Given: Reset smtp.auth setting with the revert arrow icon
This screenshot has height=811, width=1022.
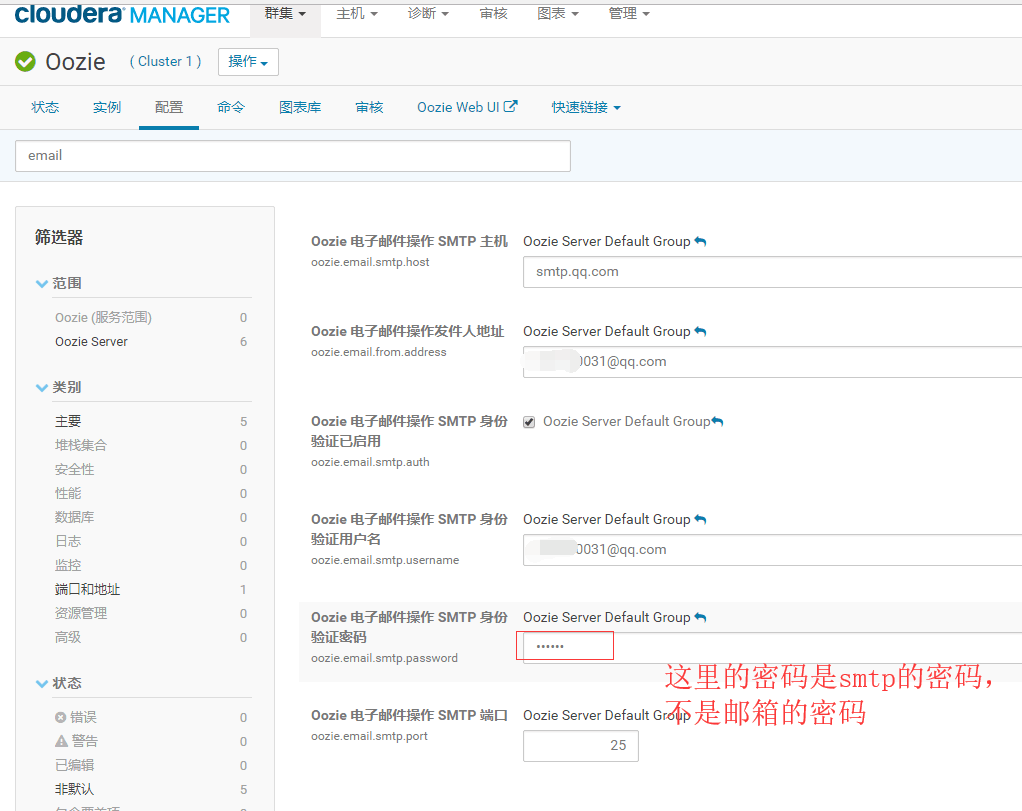Looking at the screenshot, I should [x=717, y=421].
